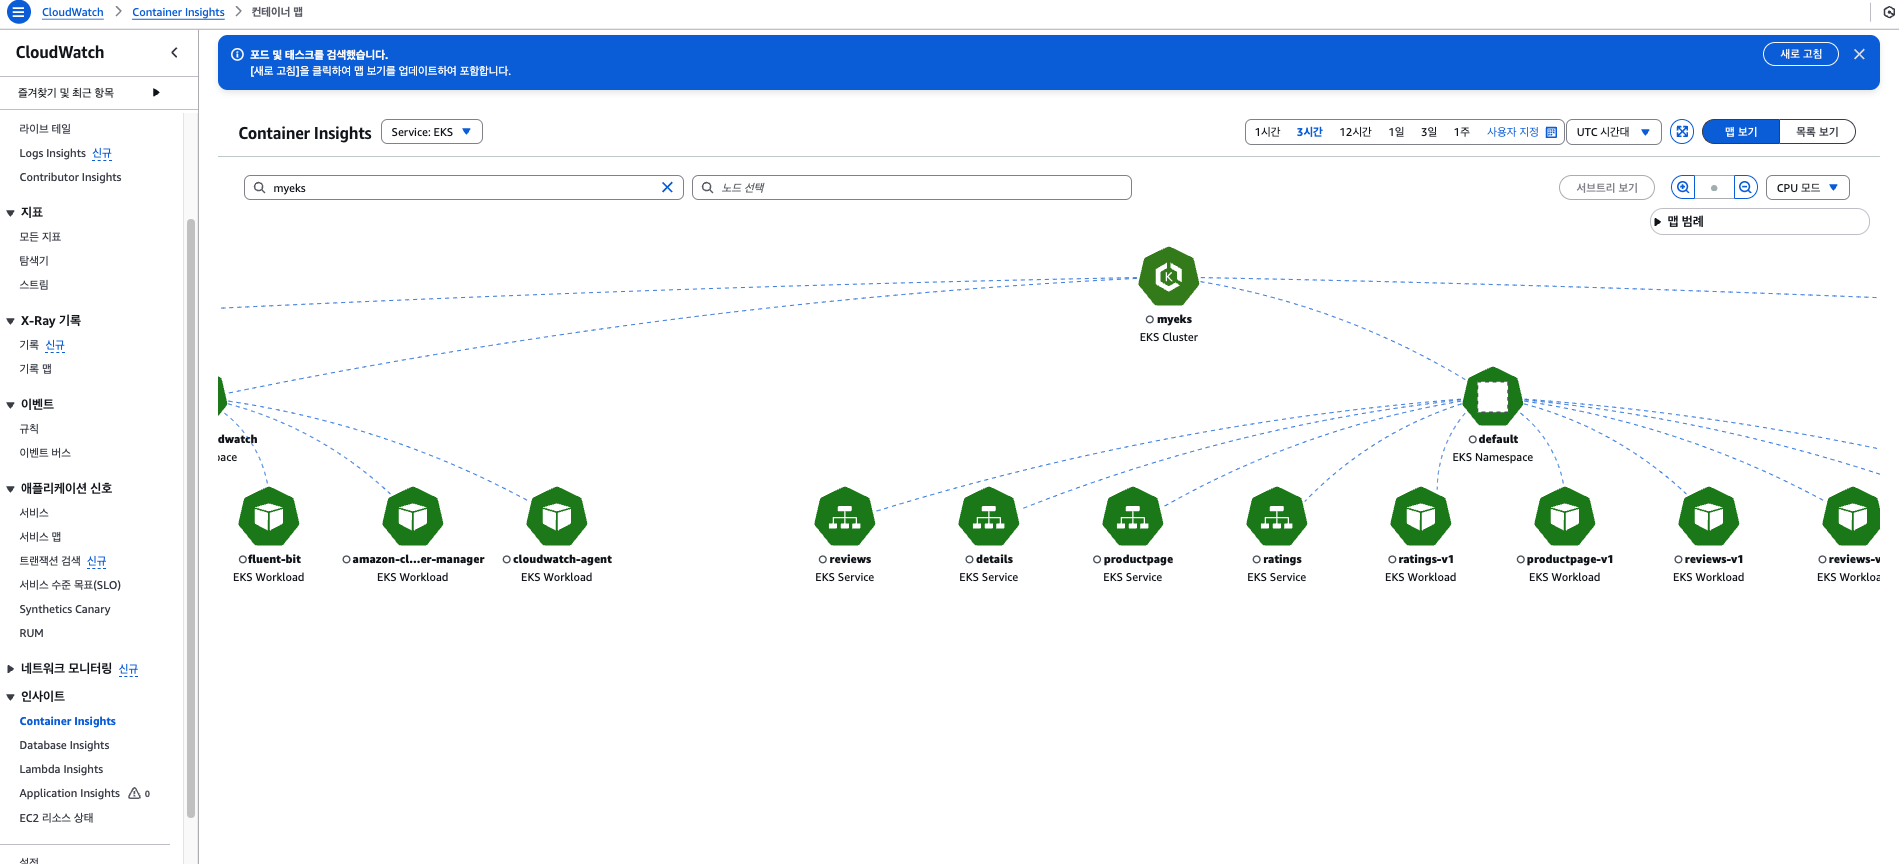Open 라이브 테일 in sidebar
The image size is (1899, 864).
click(45, 129)
